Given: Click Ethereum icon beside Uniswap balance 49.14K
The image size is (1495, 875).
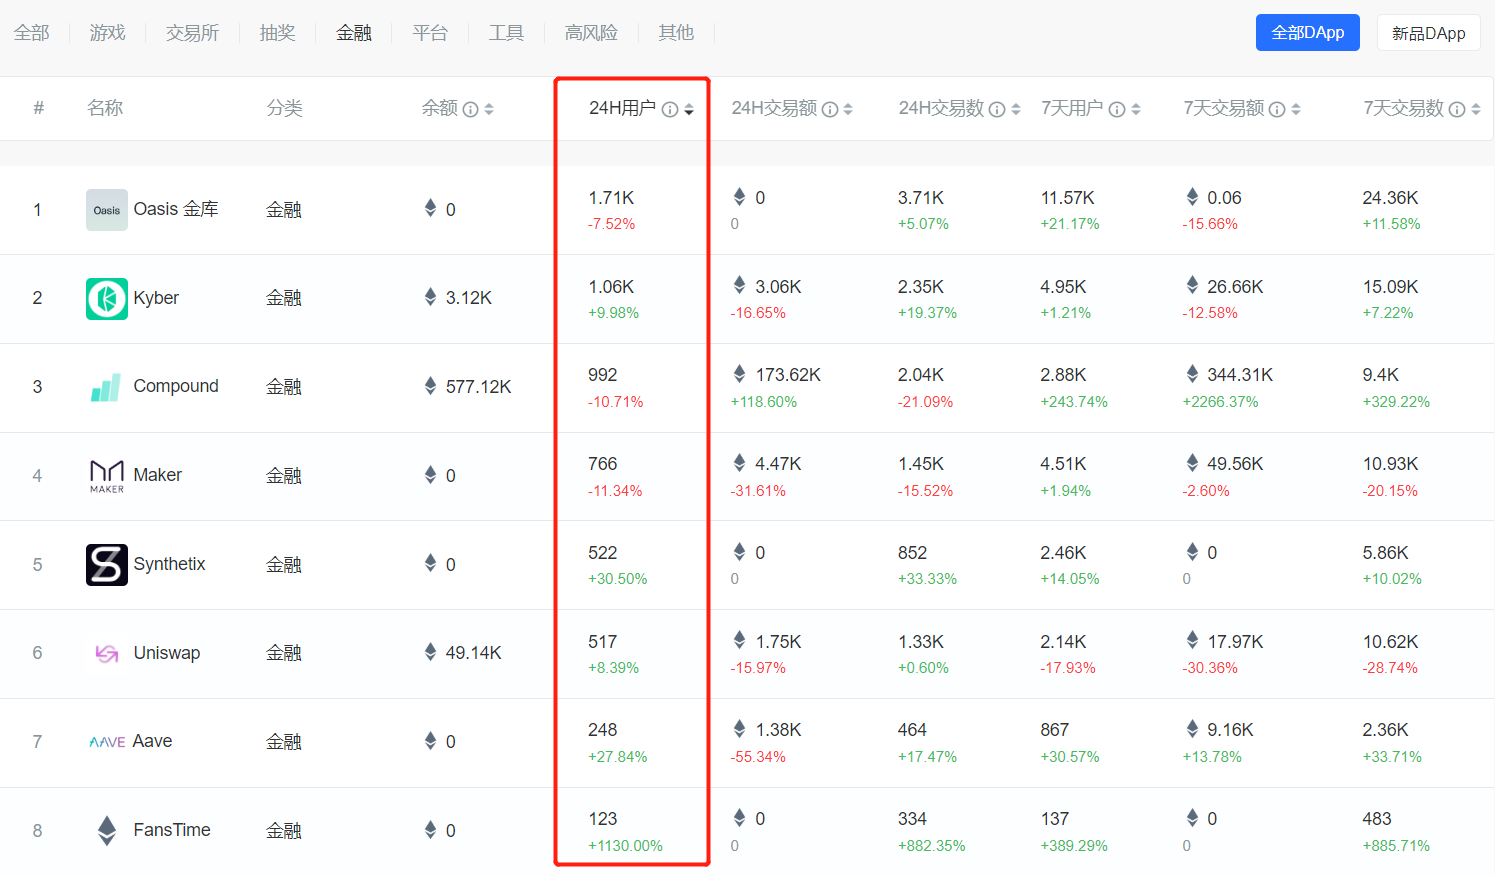Looking at the screenshot, I should point(430,652).
